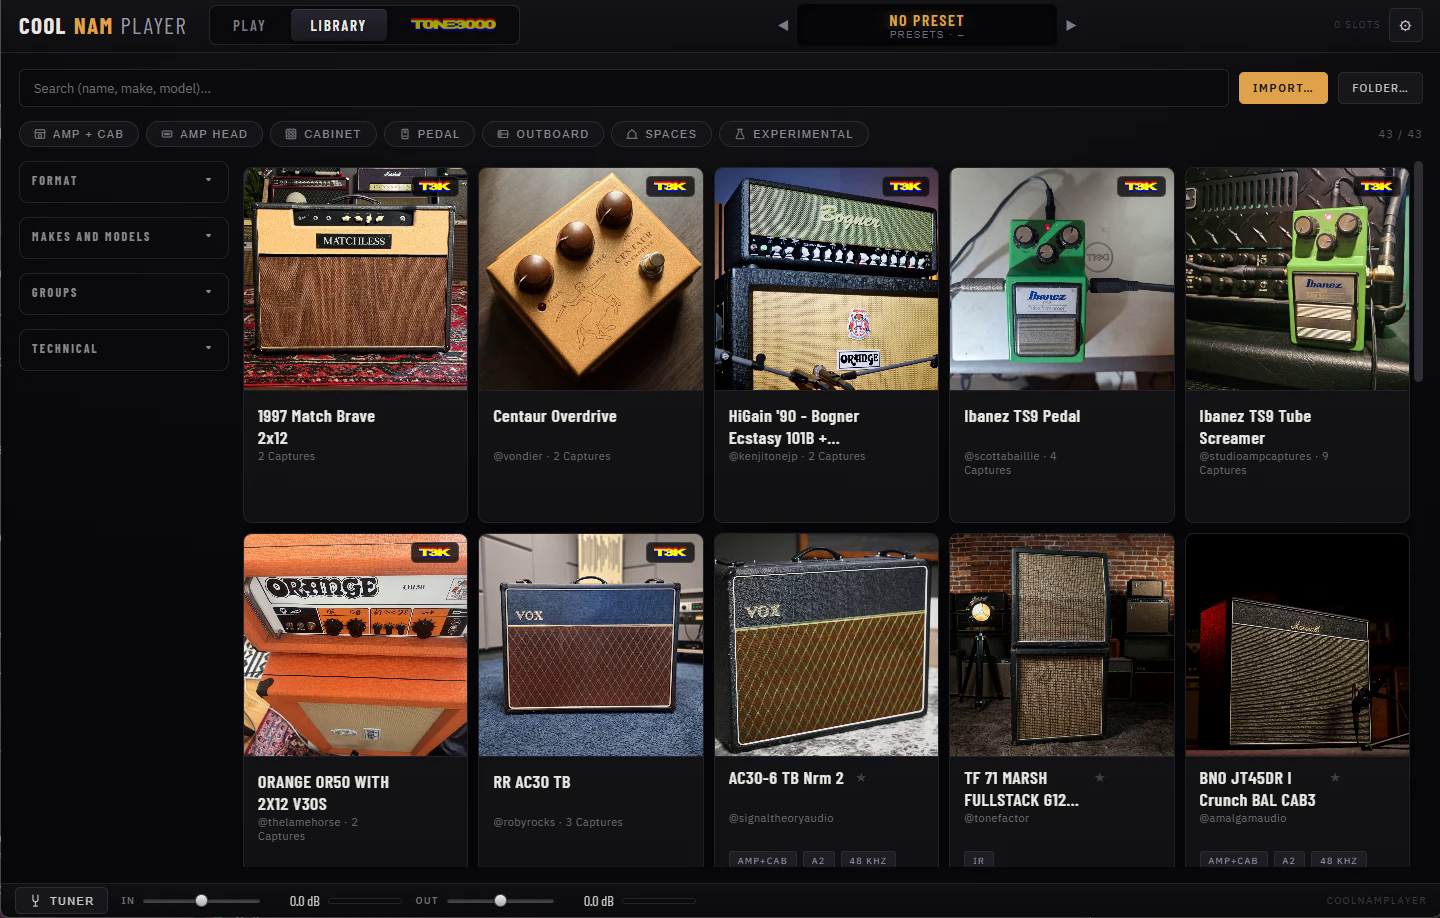
Task: Click the OUT 0.0 dB value
Action: click(x=599, y=901)
